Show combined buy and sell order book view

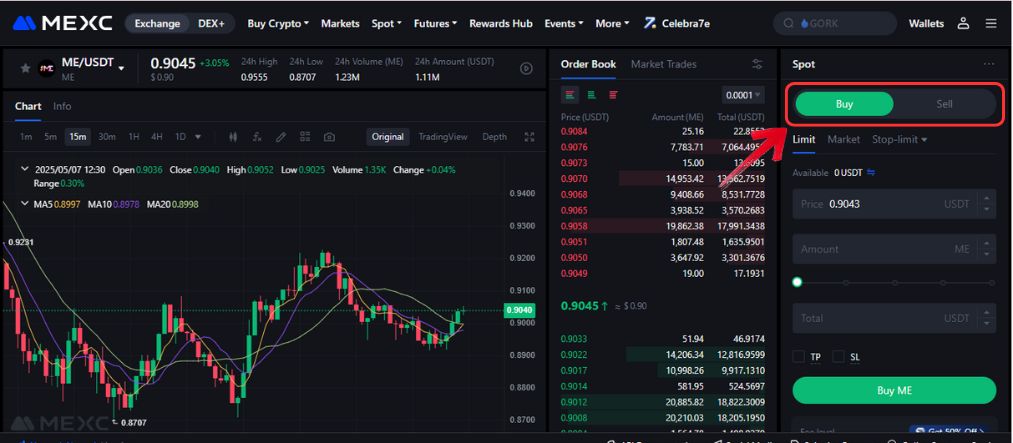(x=570, y=95)
